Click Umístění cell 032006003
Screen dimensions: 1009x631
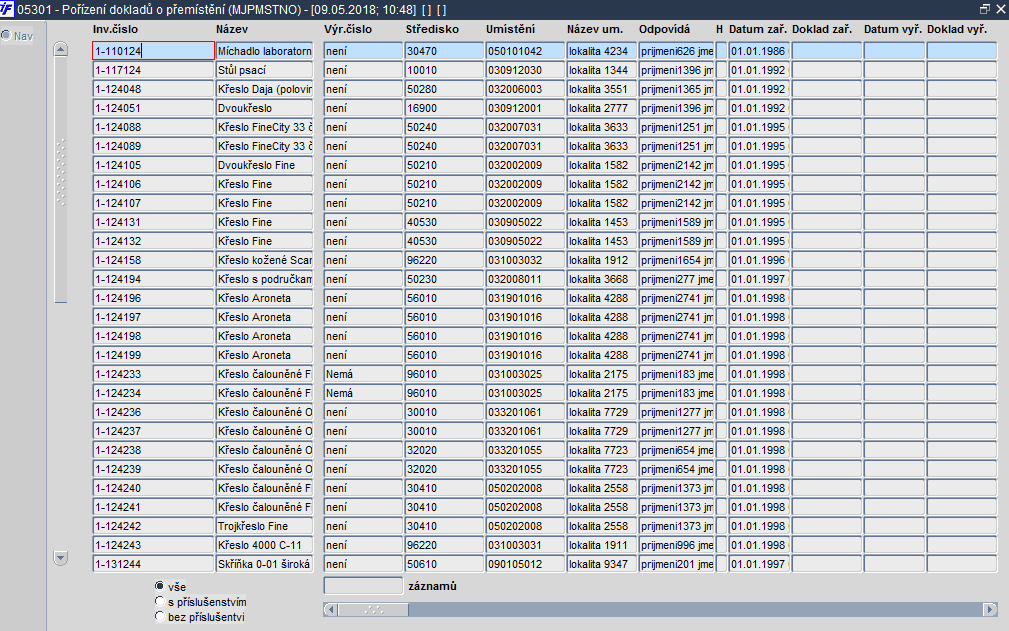tap(525, 89)
